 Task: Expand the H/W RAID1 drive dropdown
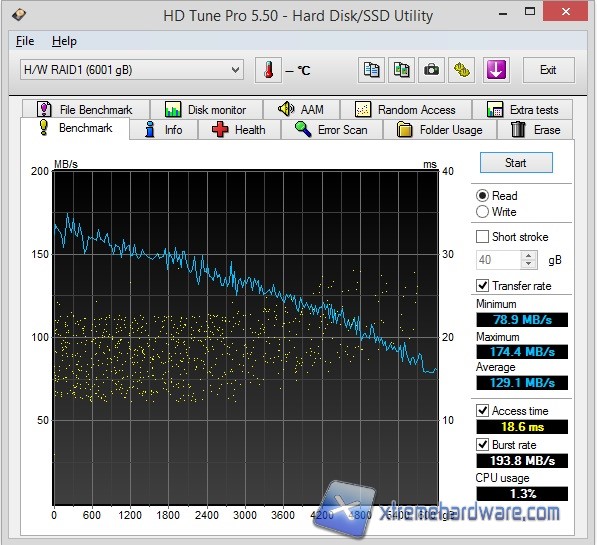[x=132, y=70]
